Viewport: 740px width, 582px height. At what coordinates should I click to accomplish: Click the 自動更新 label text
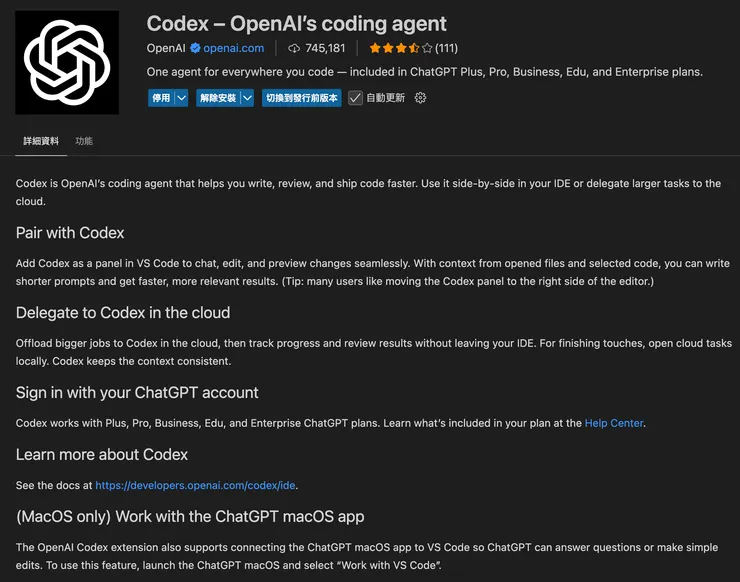[386, 98]
